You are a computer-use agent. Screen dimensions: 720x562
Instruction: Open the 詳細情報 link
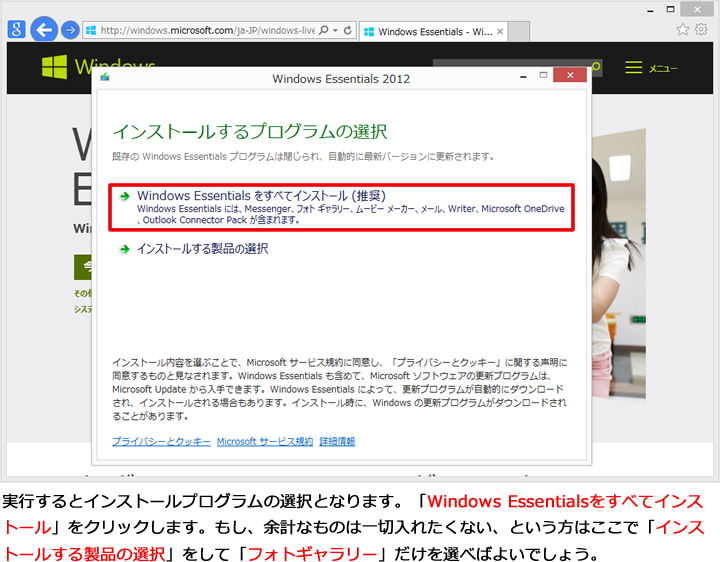pyautogui.click(x=338, y=442)
